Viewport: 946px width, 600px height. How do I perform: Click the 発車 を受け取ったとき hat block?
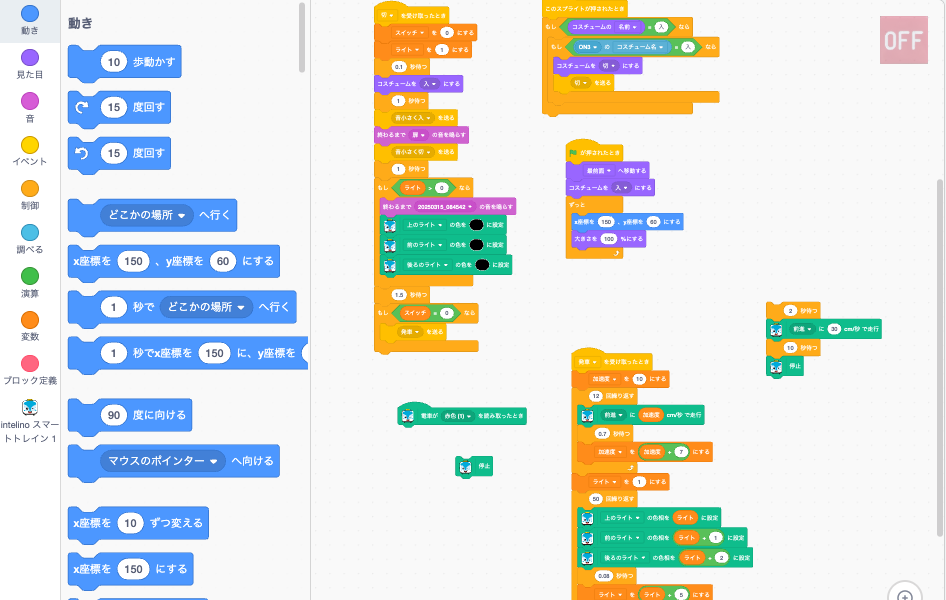click(611, 360)
